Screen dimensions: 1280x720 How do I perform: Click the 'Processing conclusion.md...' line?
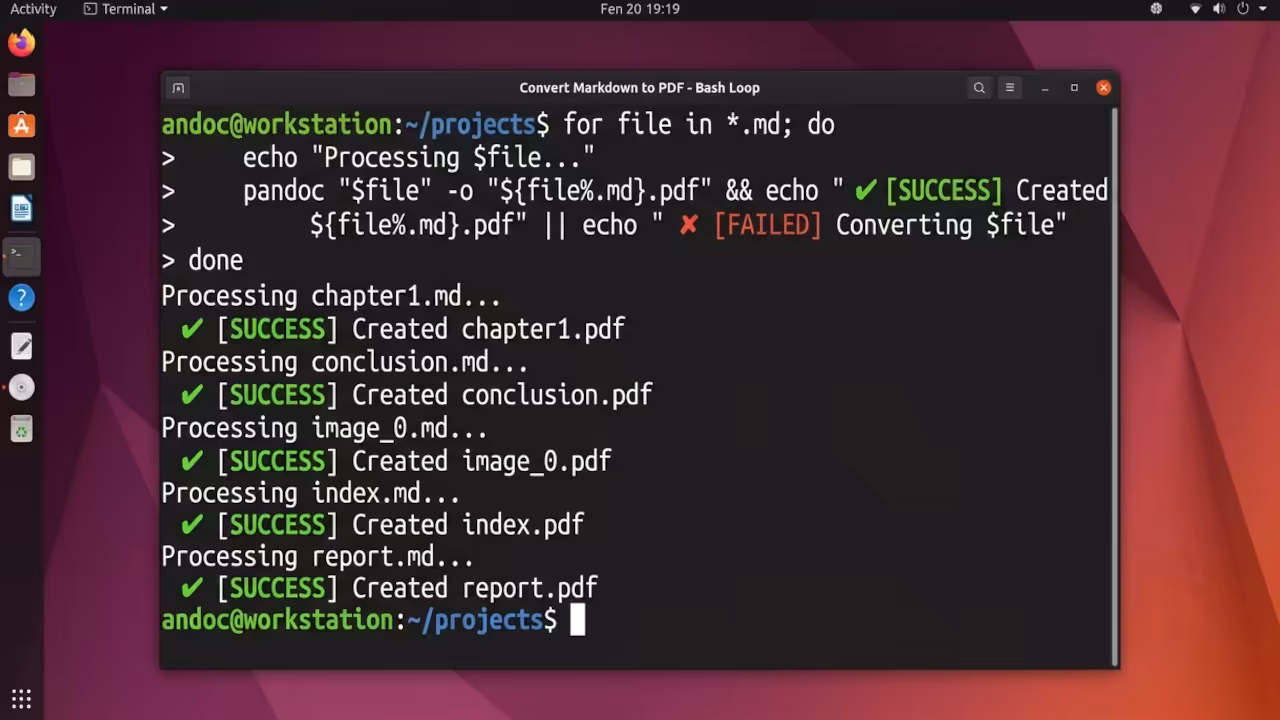[345, 362]
